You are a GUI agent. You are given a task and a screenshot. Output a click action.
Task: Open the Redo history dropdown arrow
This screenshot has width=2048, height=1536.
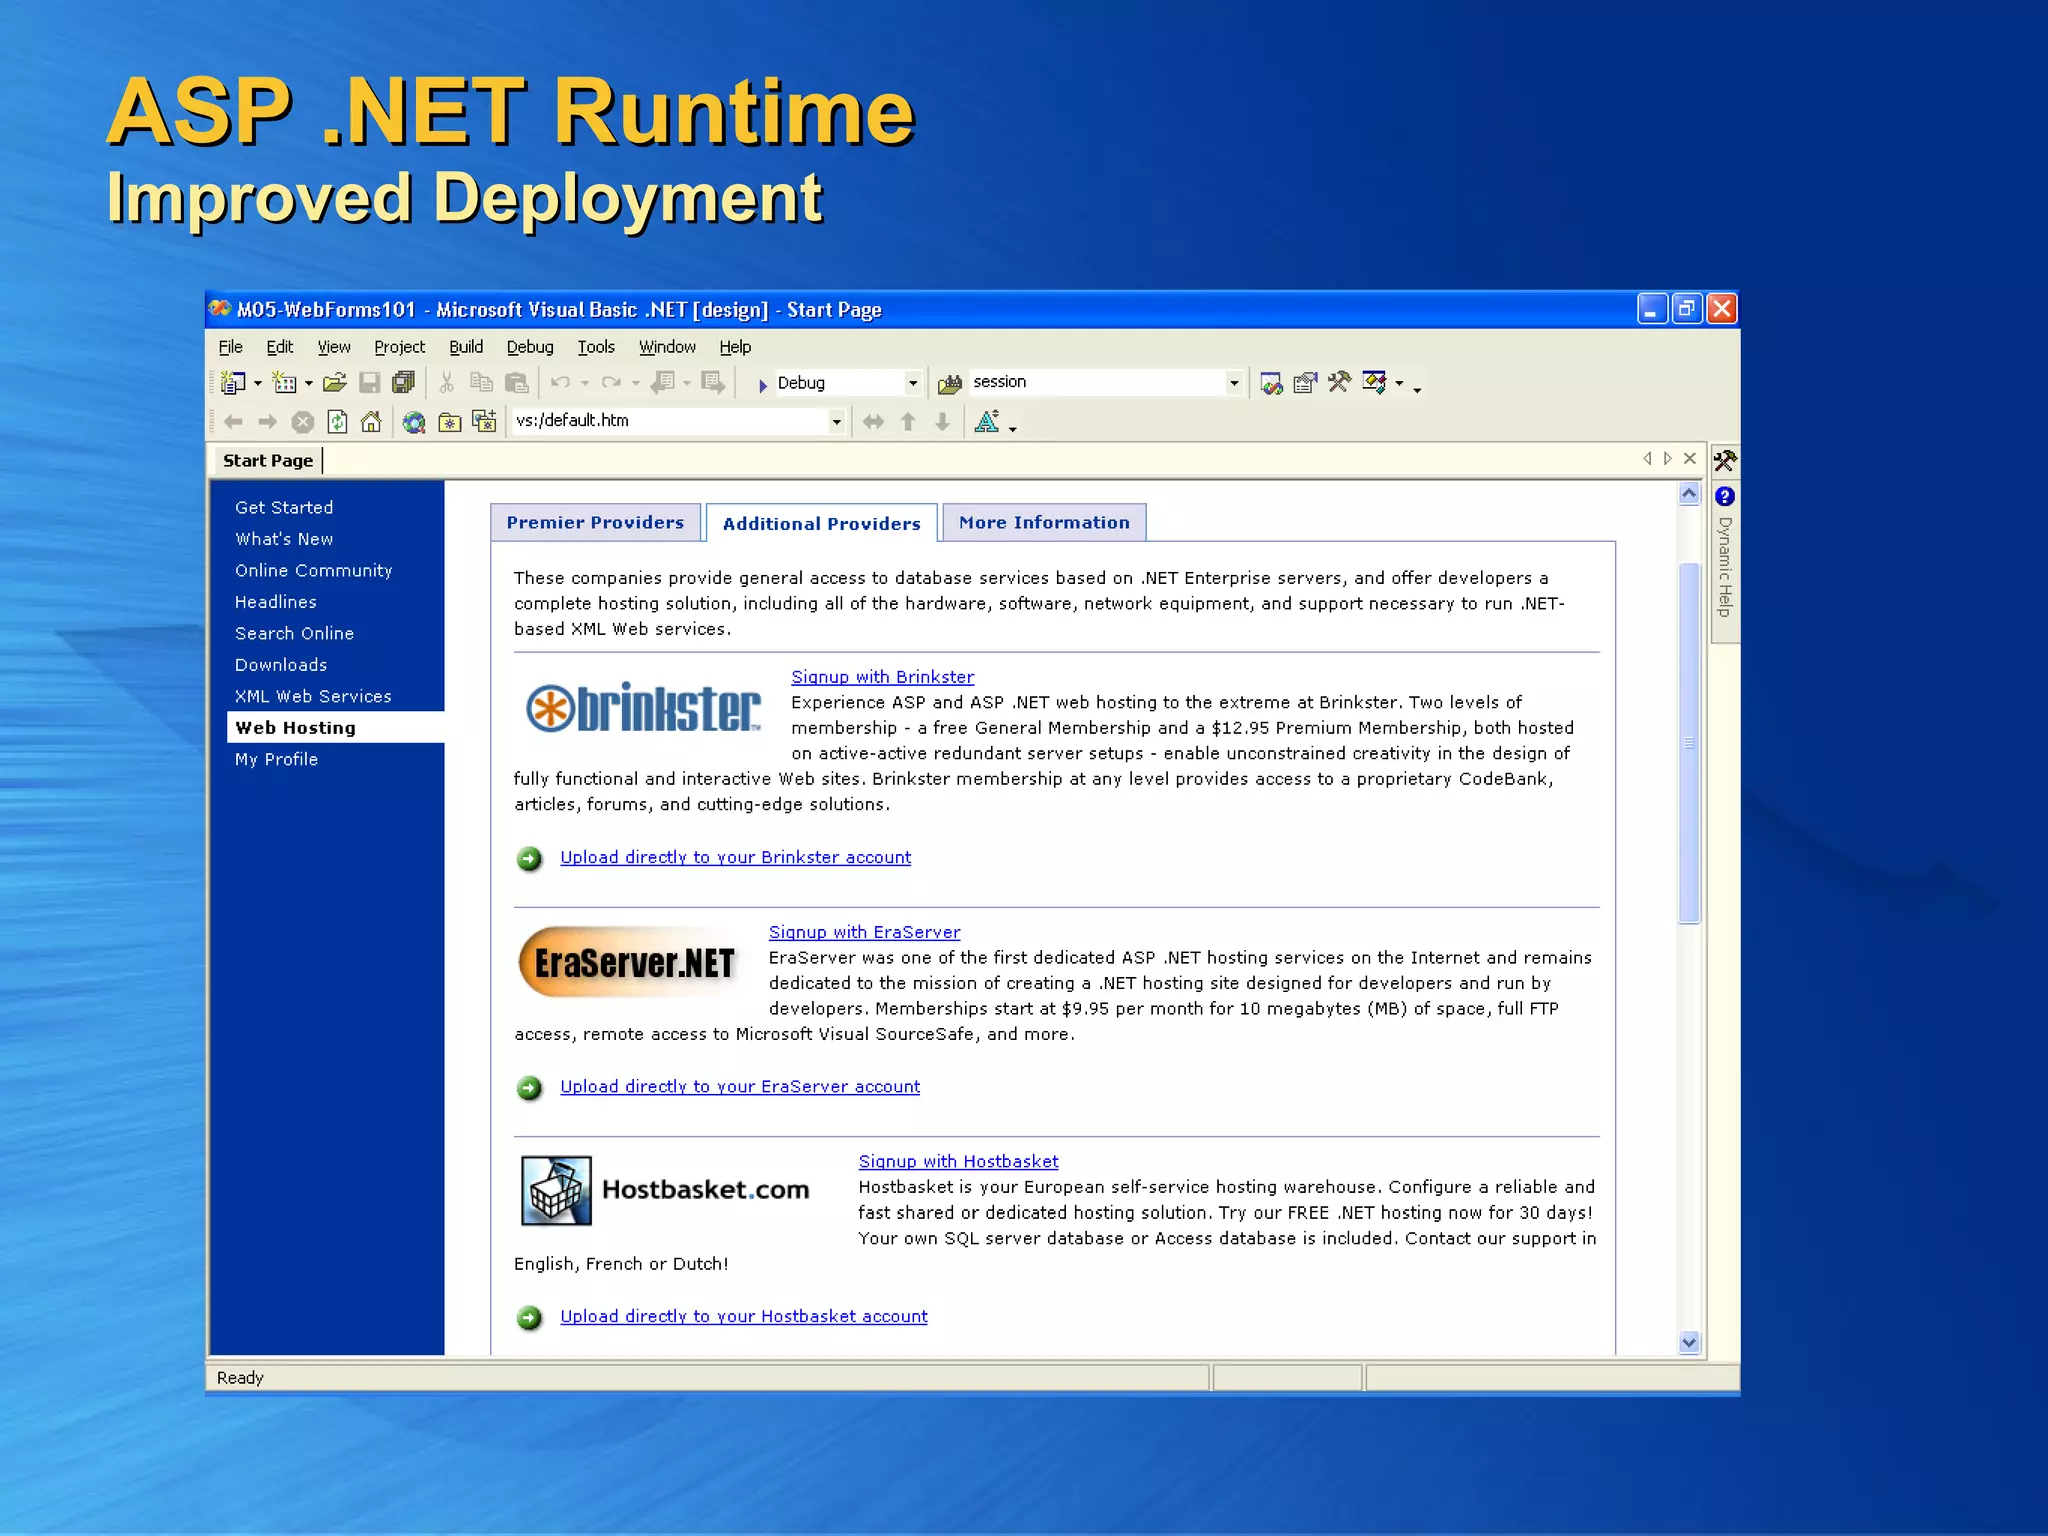(636, 384)
